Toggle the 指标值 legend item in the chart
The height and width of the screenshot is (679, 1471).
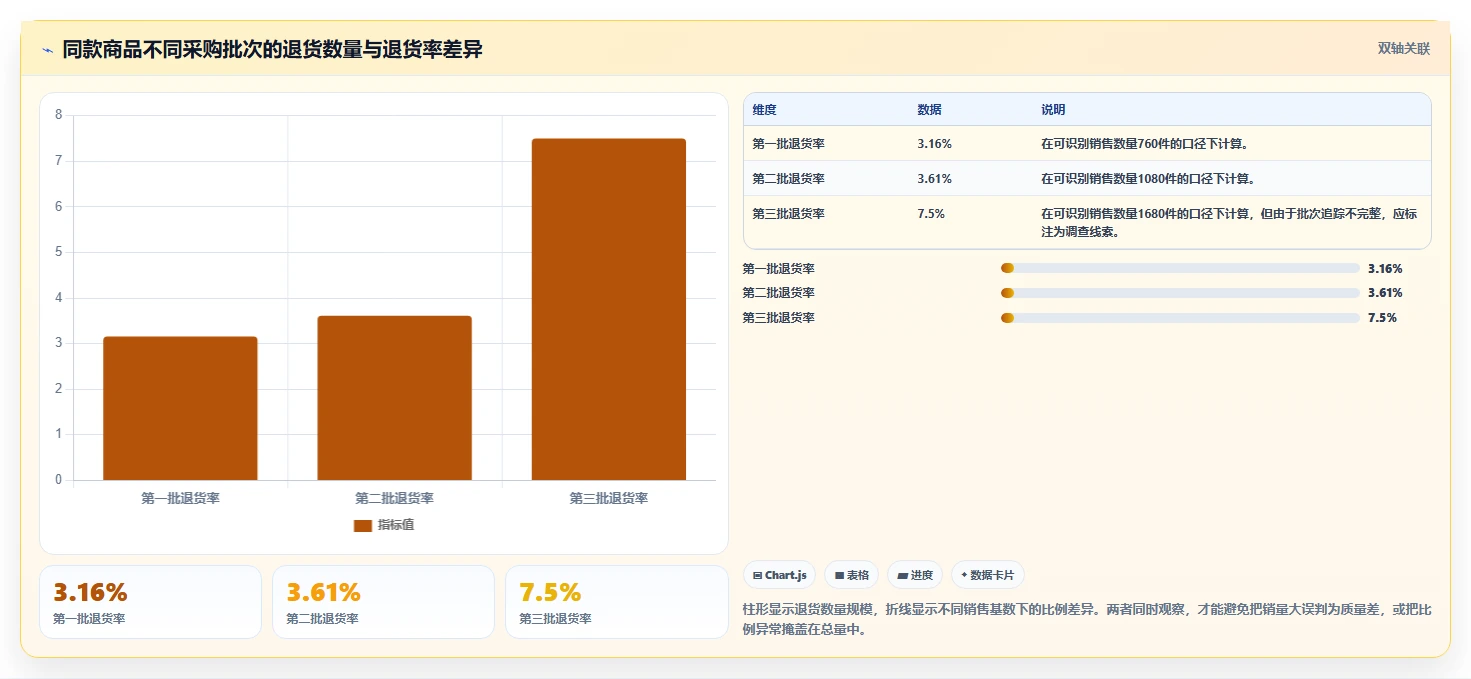384,525
